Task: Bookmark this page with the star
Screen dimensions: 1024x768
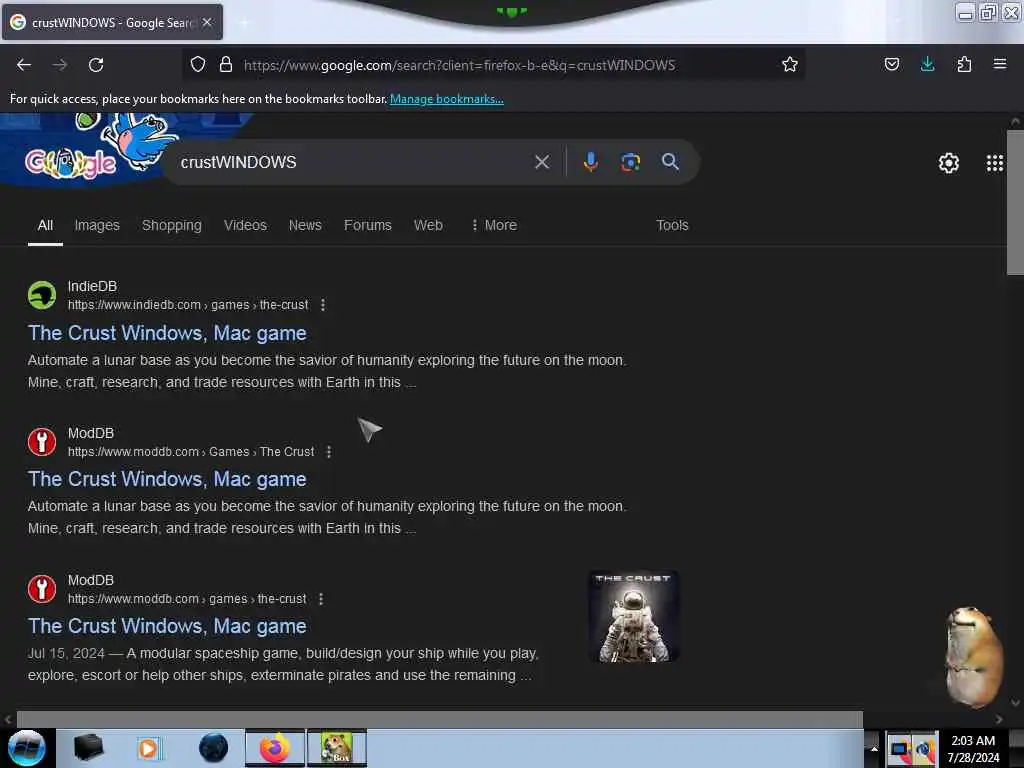Action: pyautogui.click(x=790, y=65)
